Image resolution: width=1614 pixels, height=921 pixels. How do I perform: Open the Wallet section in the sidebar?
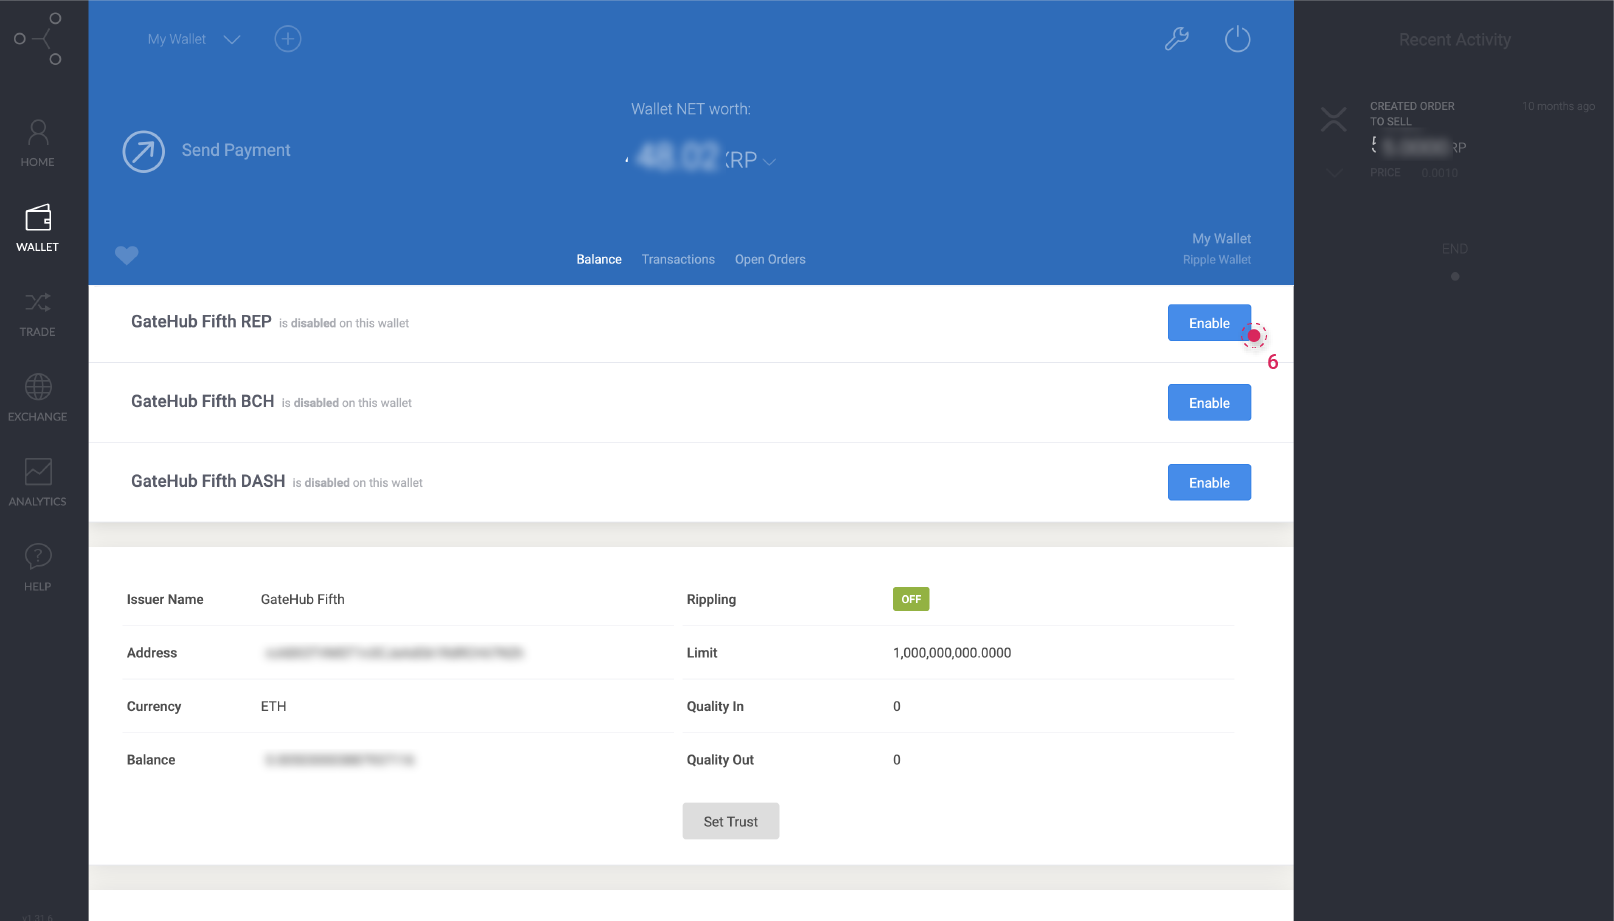point(38,228)
